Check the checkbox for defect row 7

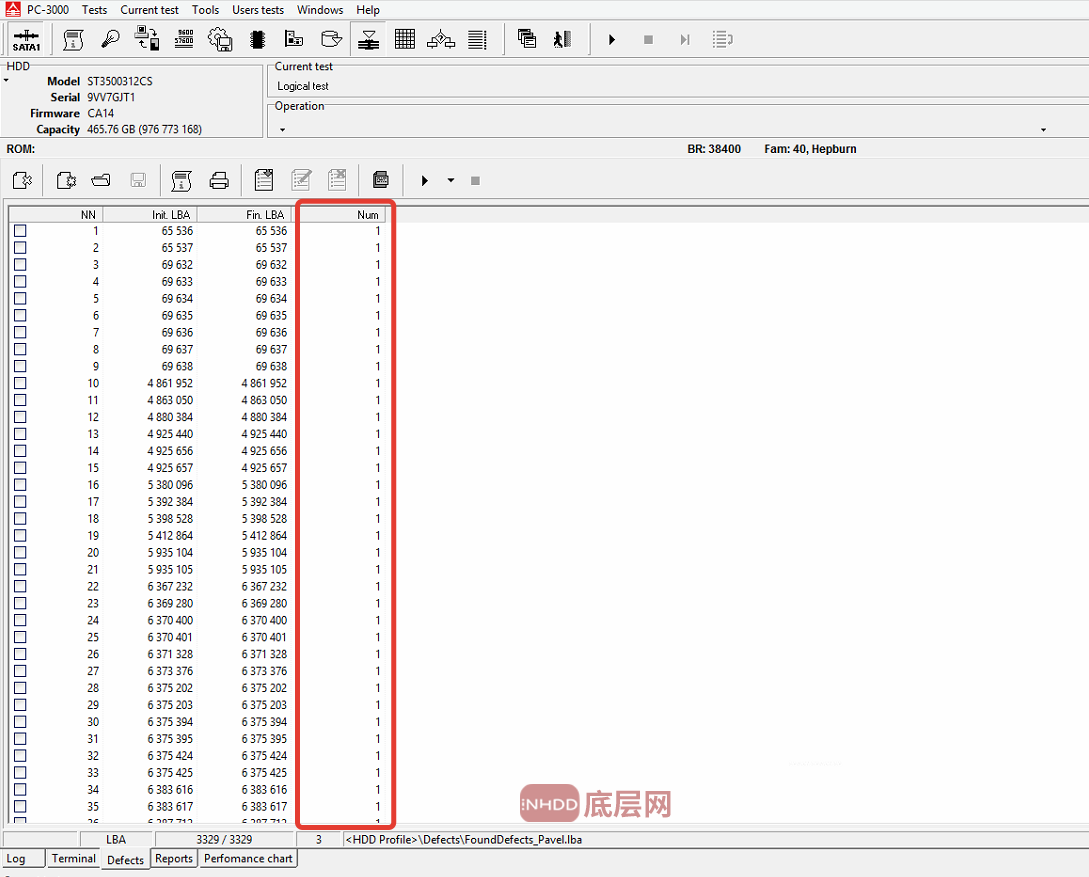coord(20,332)
